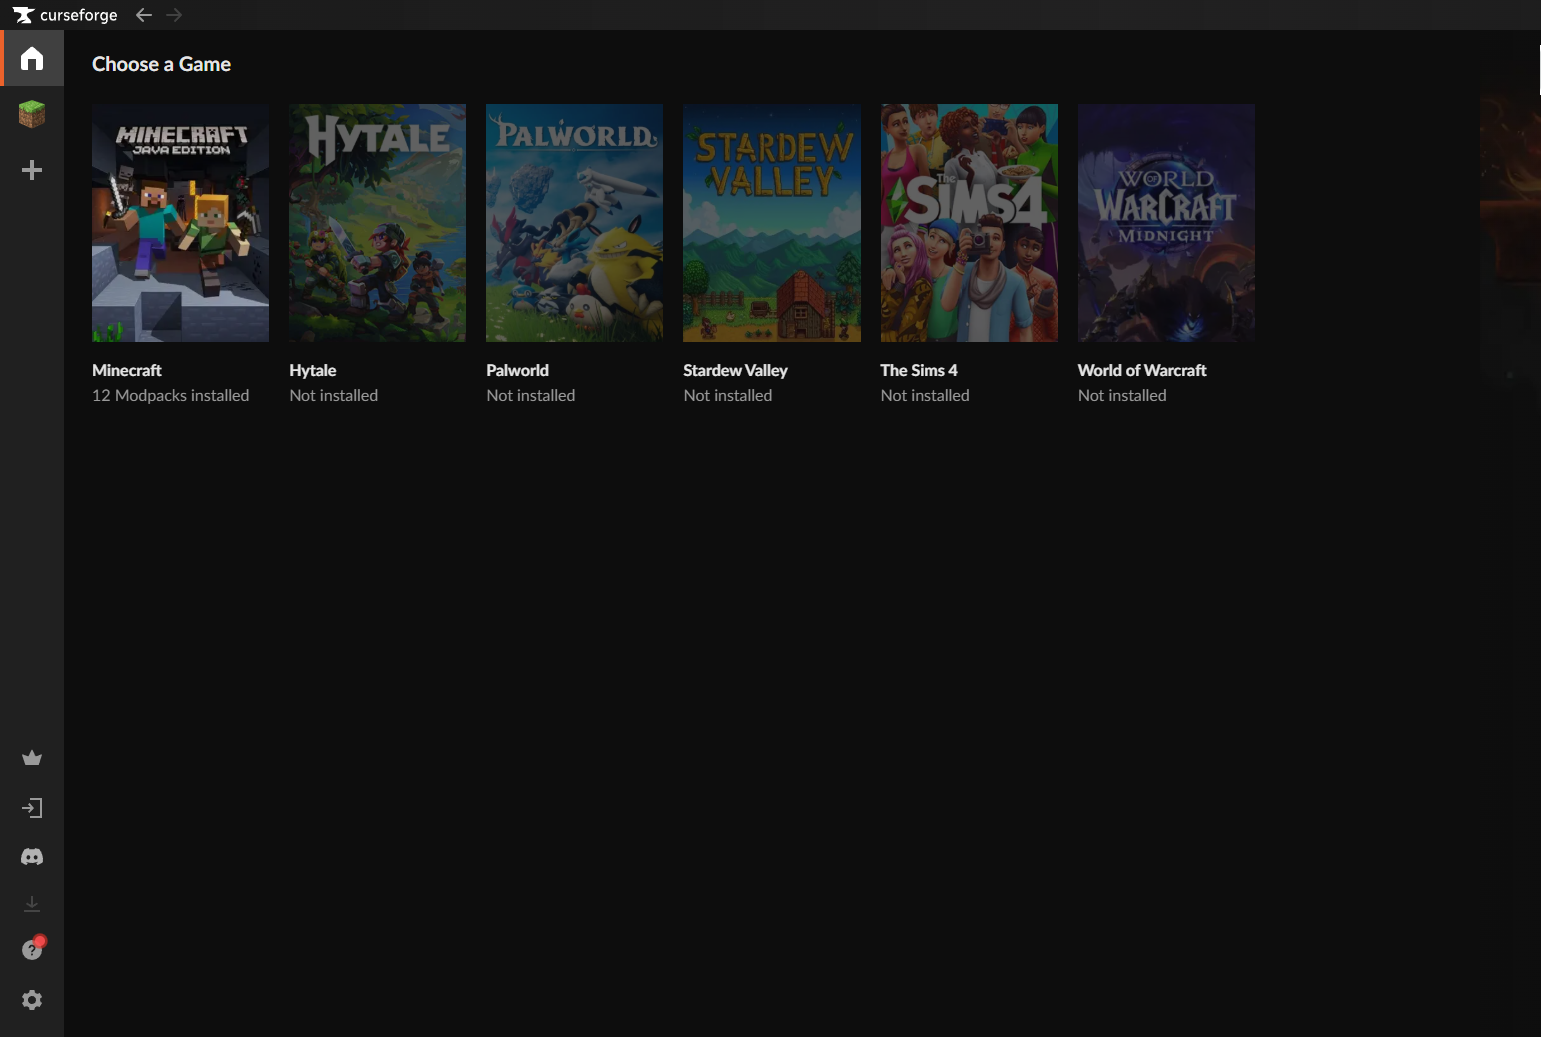1541x1037 pixels.
Task: Click 'Not installed' under Hytale
Action: click(334, 395)
